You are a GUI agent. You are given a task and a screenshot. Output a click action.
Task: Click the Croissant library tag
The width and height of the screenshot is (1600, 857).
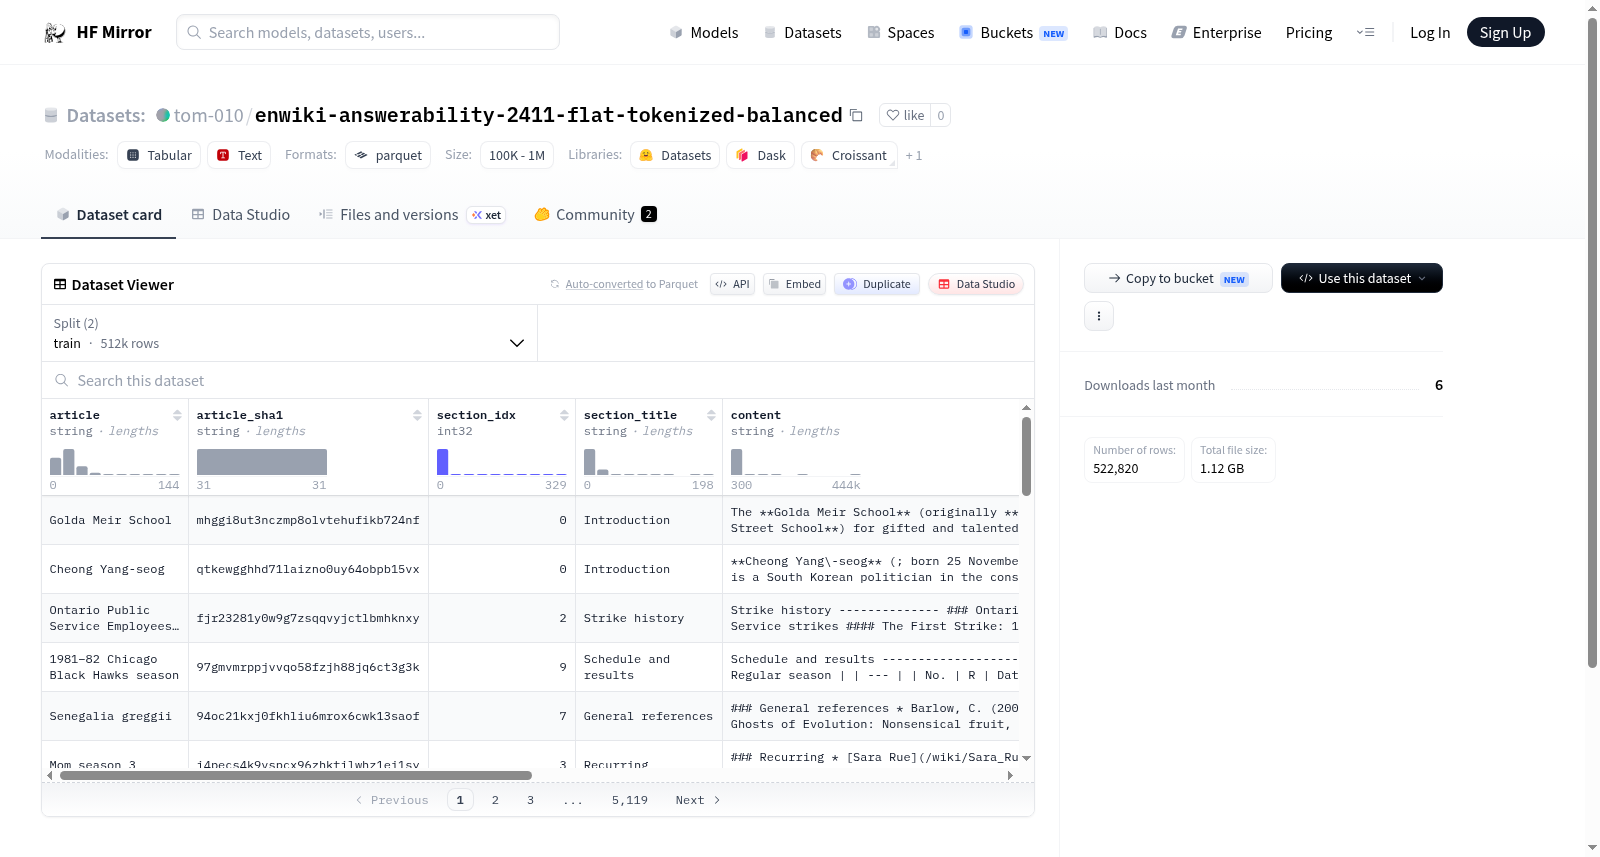click(x=849, y=155)
